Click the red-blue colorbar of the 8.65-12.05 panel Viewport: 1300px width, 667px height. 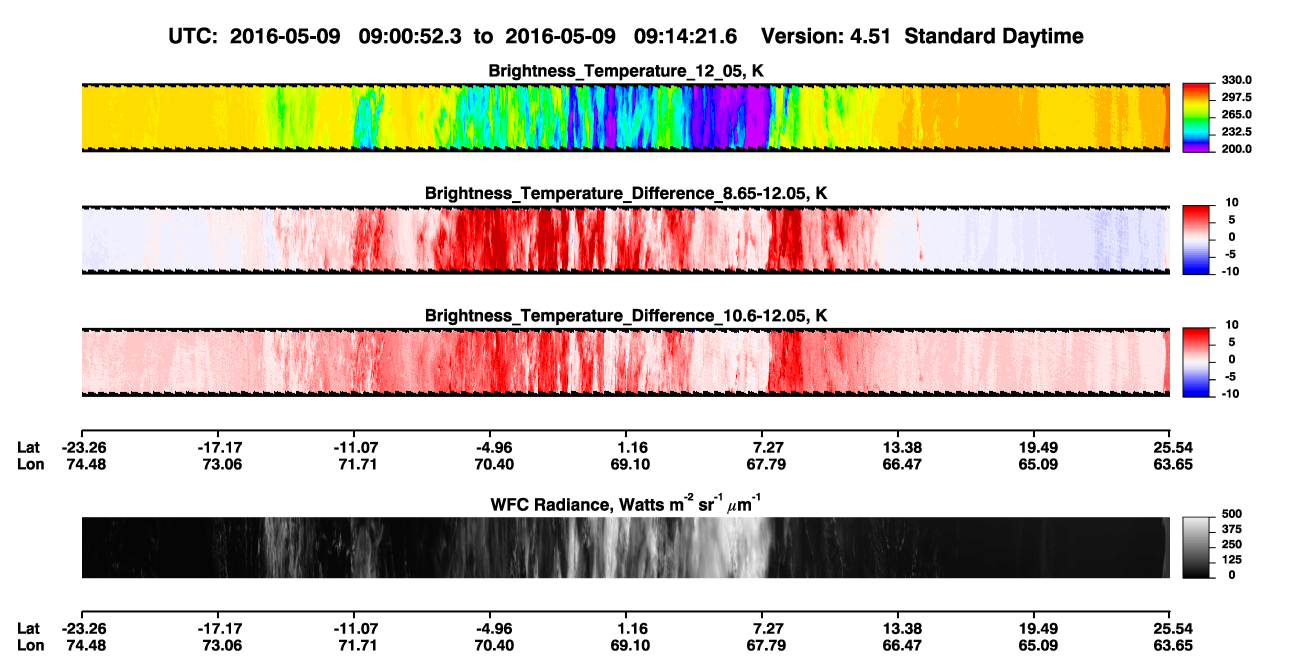[x=1197, y=240]
